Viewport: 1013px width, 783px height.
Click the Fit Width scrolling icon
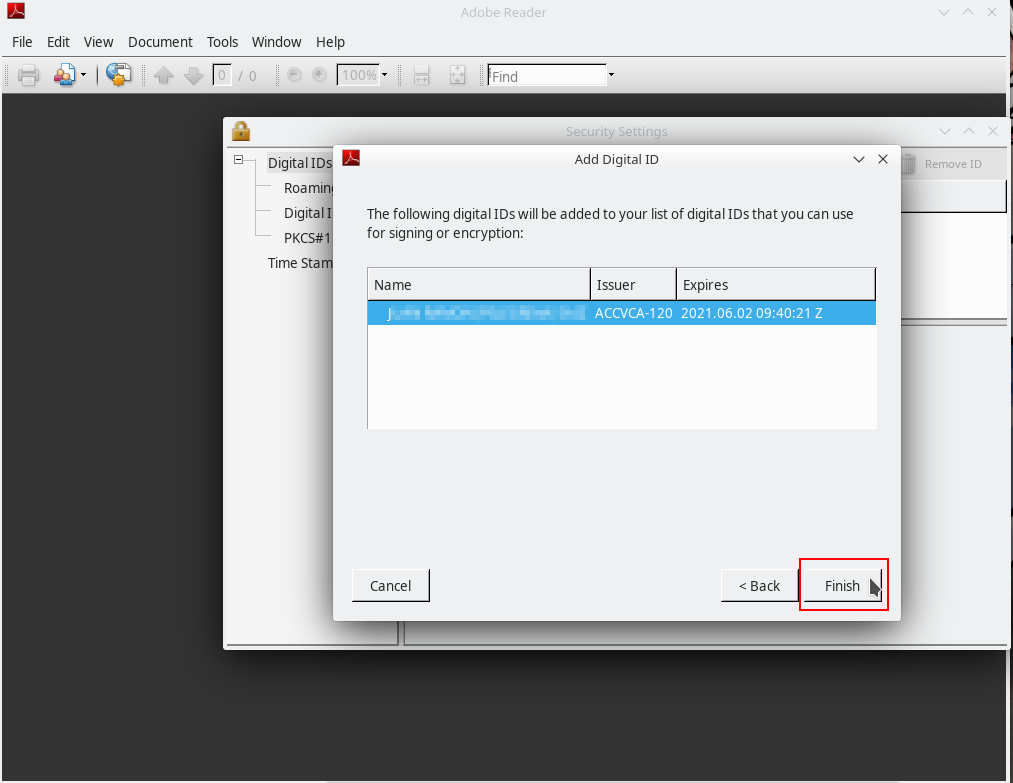pos(422,75)
